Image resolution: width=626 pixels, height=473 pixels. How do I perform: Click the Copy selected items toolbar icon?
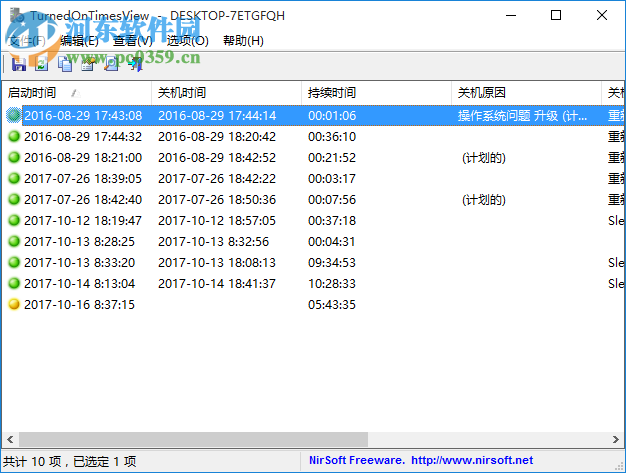click(x=65, y=64)
